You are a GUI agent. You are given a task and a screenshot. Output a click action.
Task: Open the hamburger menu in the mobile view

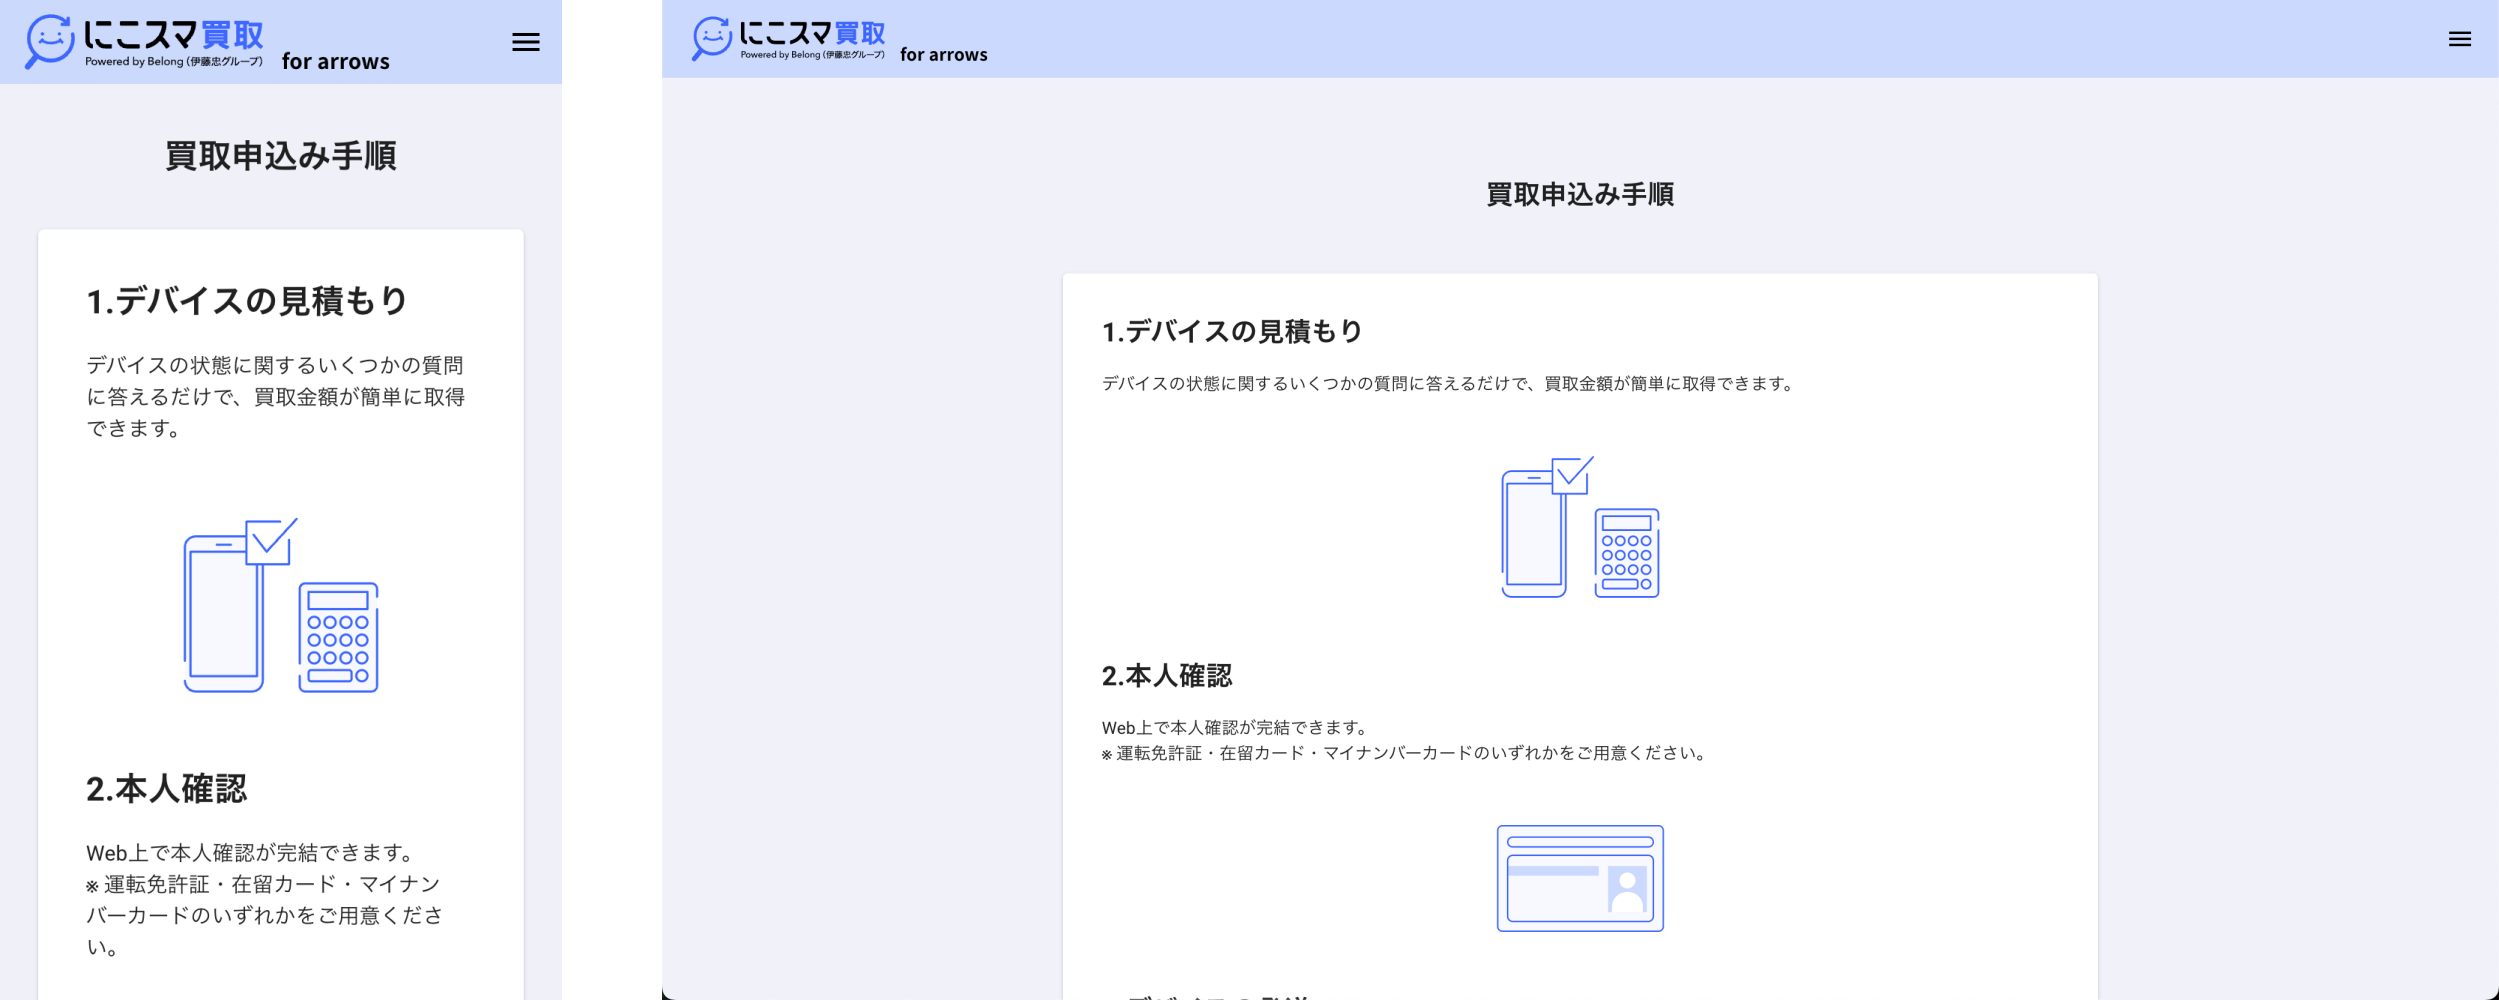click(525, 42)
